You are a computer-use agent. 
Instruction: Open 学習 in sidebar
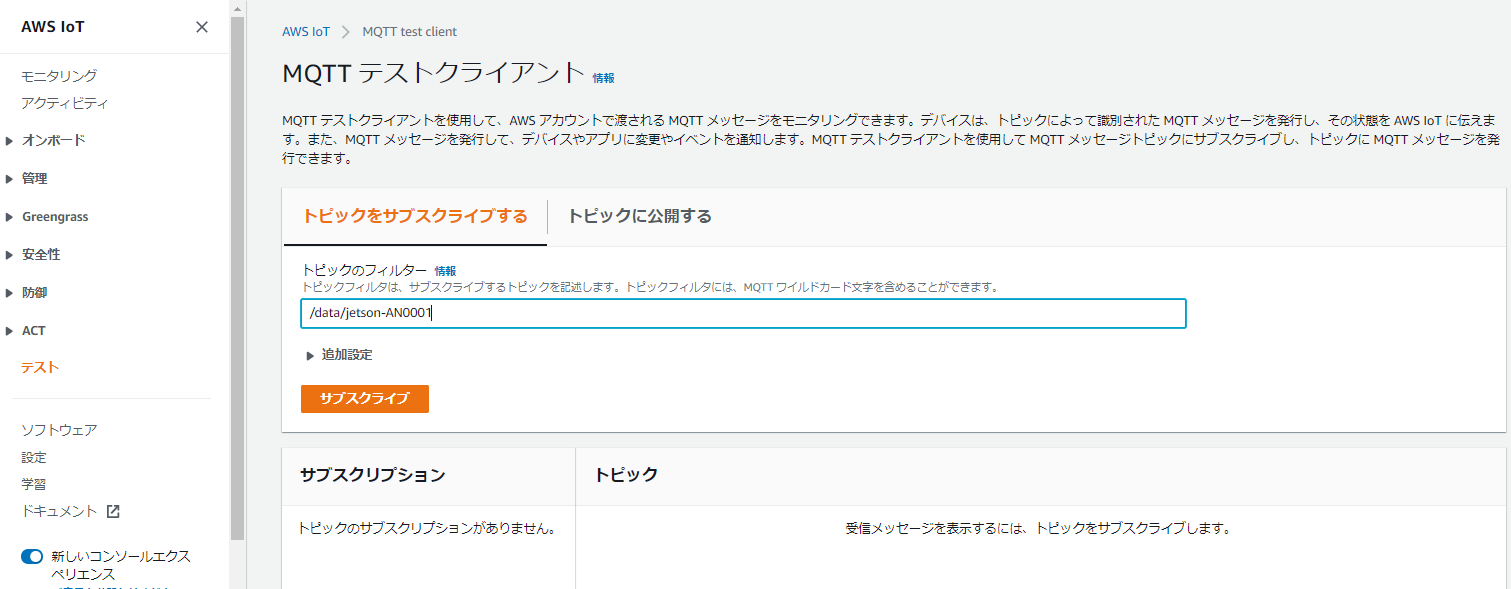(34, 484)
